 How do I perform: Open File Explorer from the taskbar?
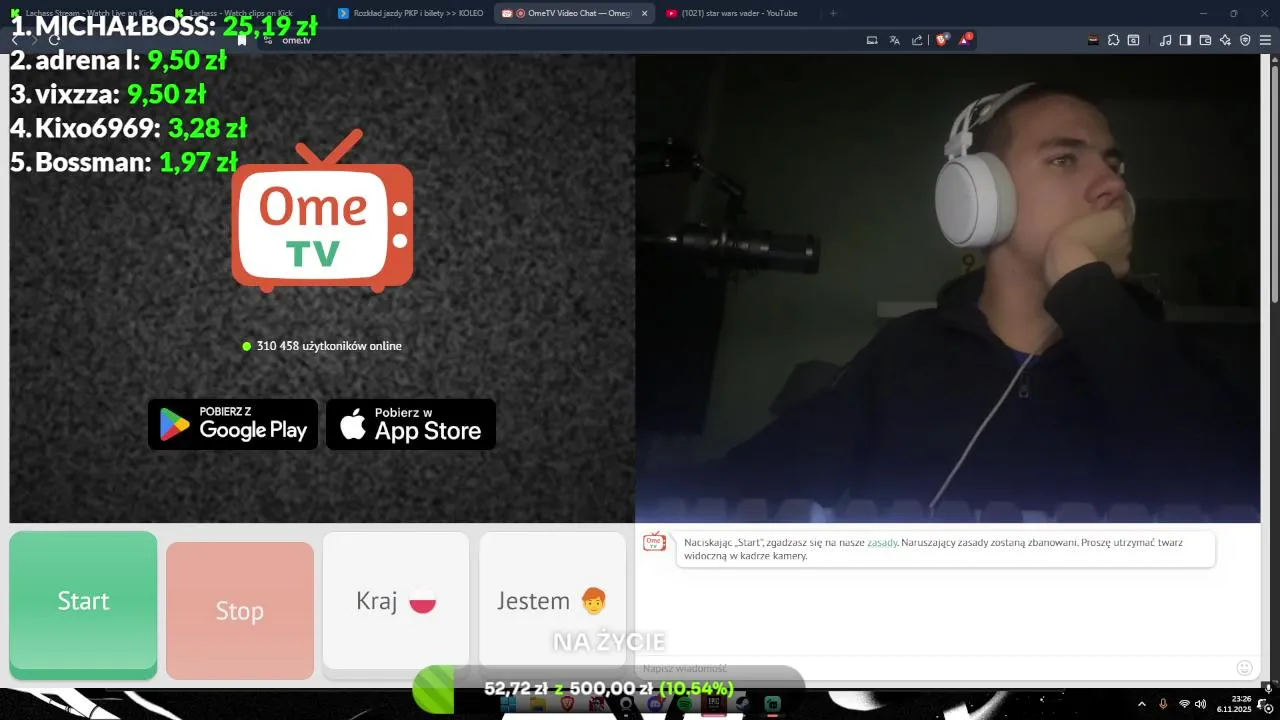point(538,704)
